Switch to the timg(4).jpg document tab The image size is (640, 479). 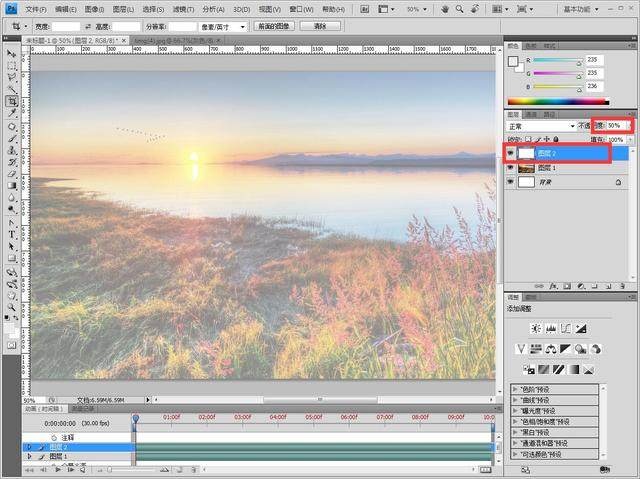click(153, 41)
